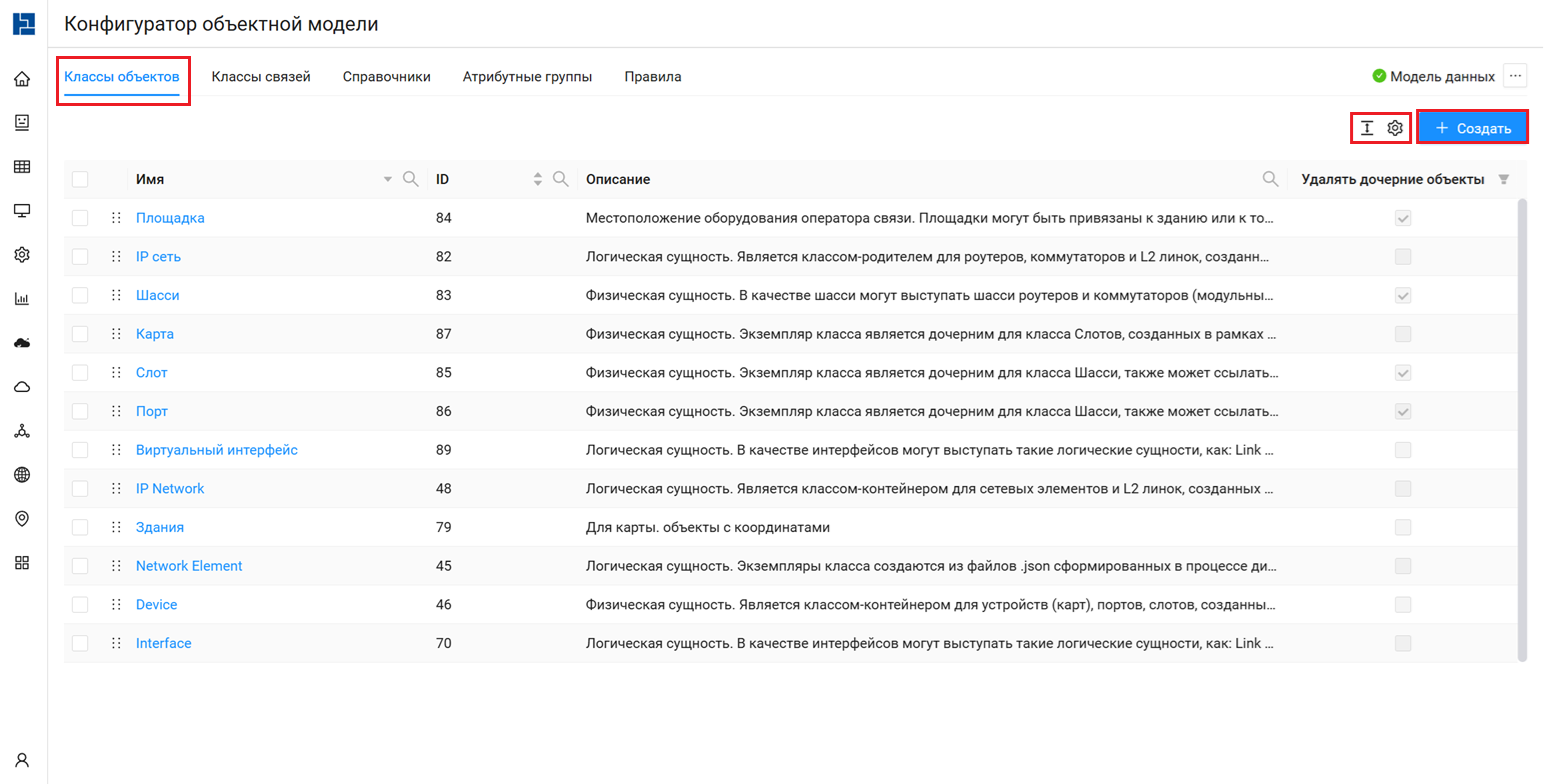This screenshot has width=1547, height=784.
Task: Open table settings gear next to Создать
Action: coord(1395,128)
